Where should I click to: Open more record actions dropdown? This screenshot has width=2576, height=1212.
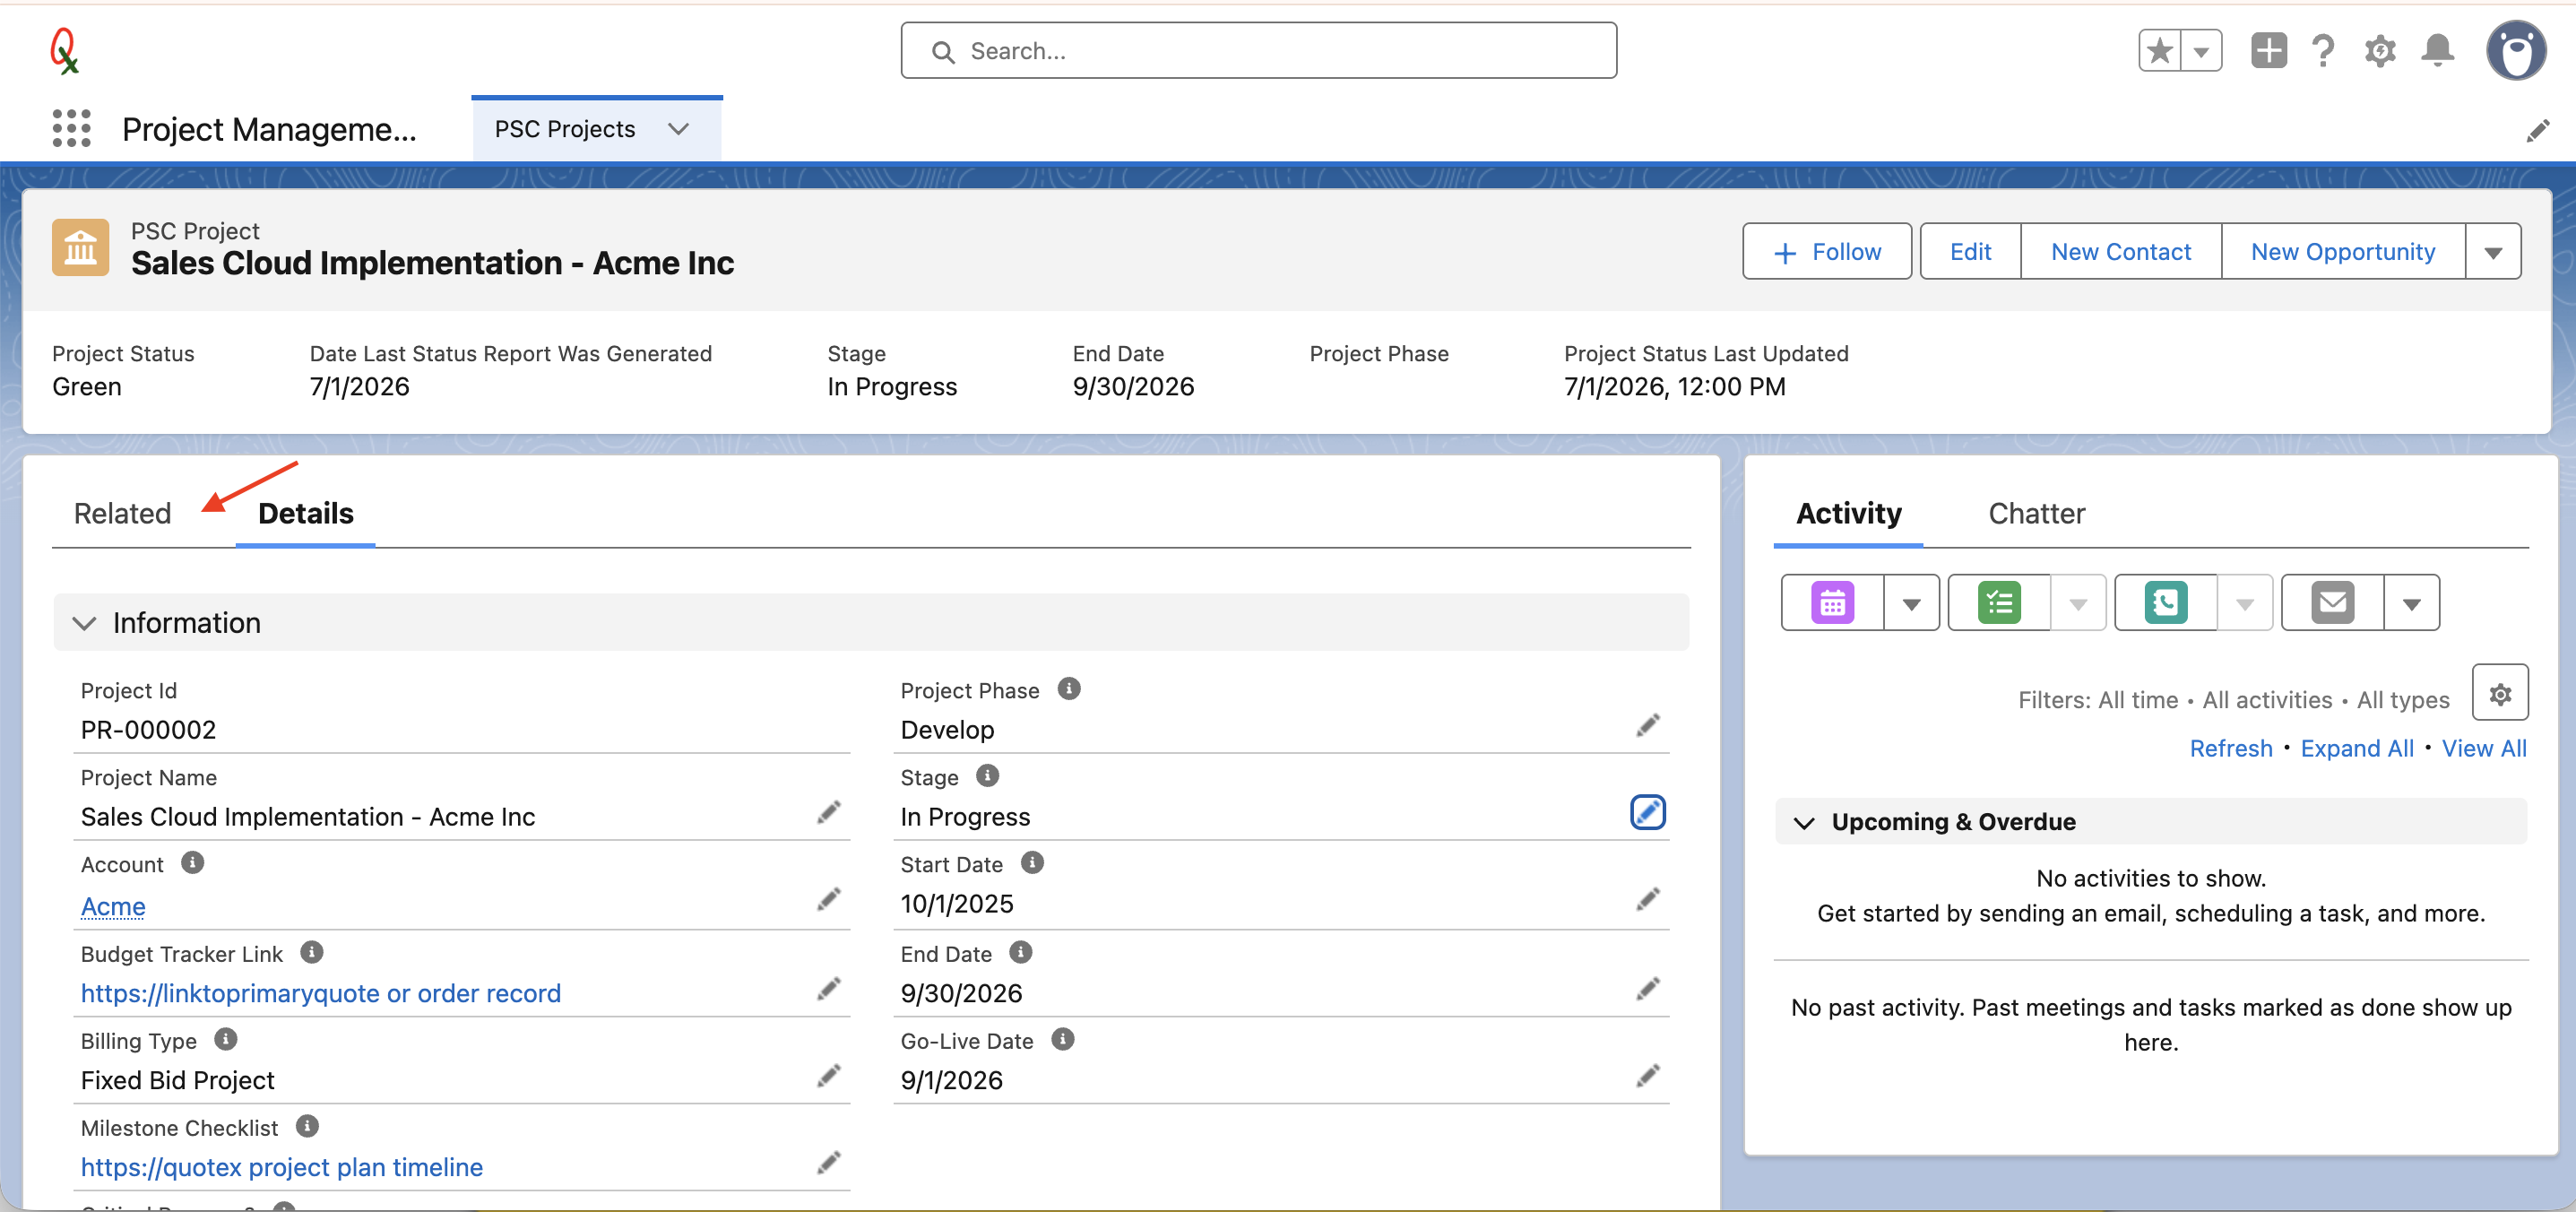click(2493, 252)
